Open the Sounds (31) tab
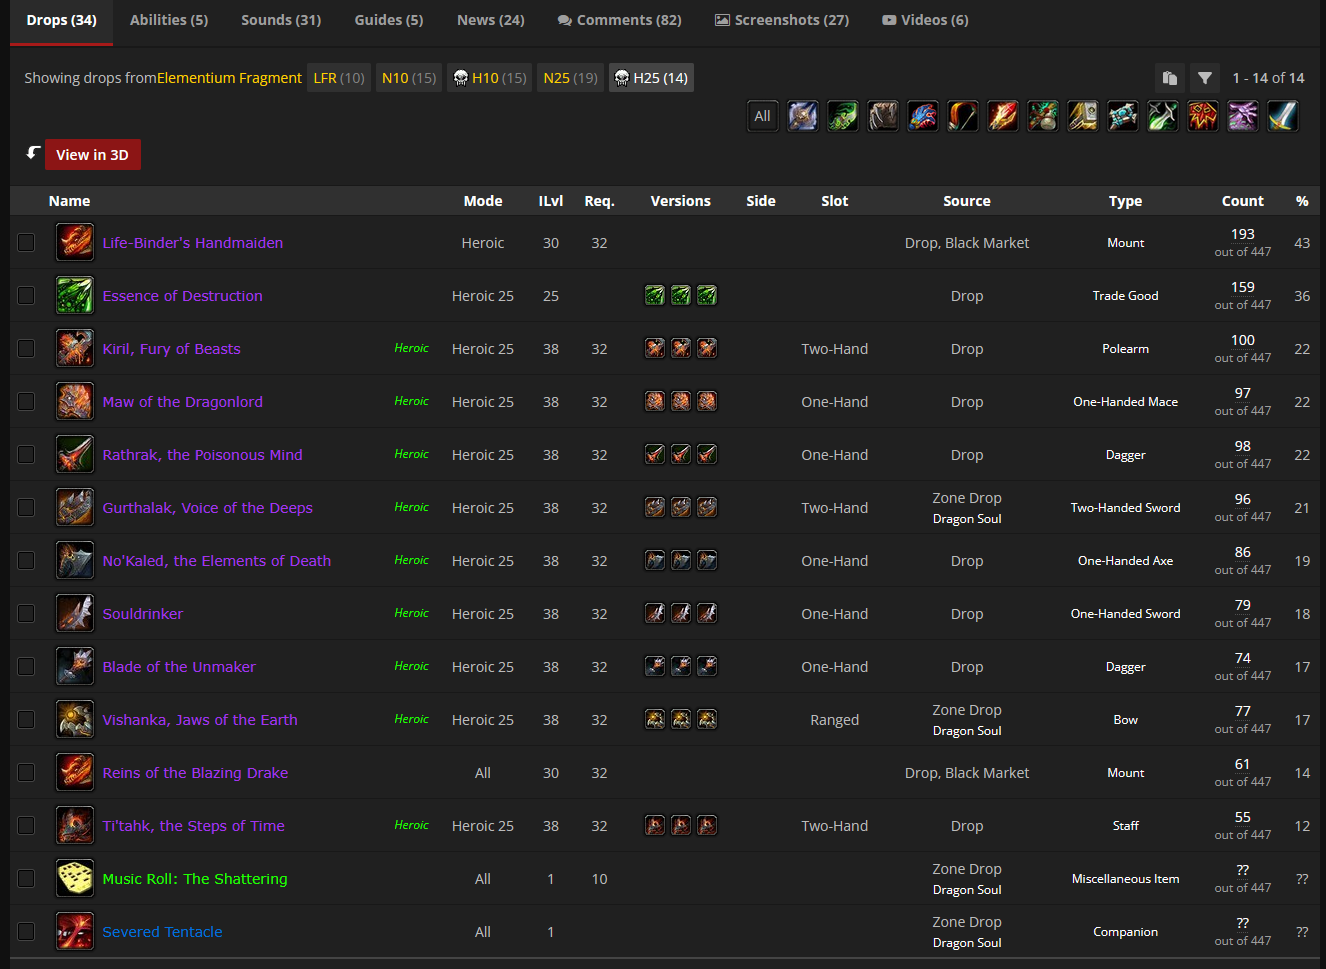1326x969 pixels. [281, 20]
